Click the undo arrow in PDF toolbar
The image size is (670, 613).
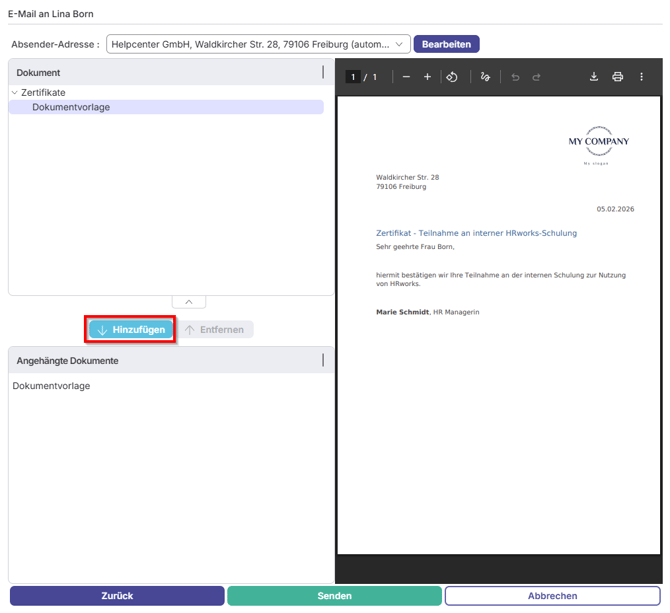516,77
